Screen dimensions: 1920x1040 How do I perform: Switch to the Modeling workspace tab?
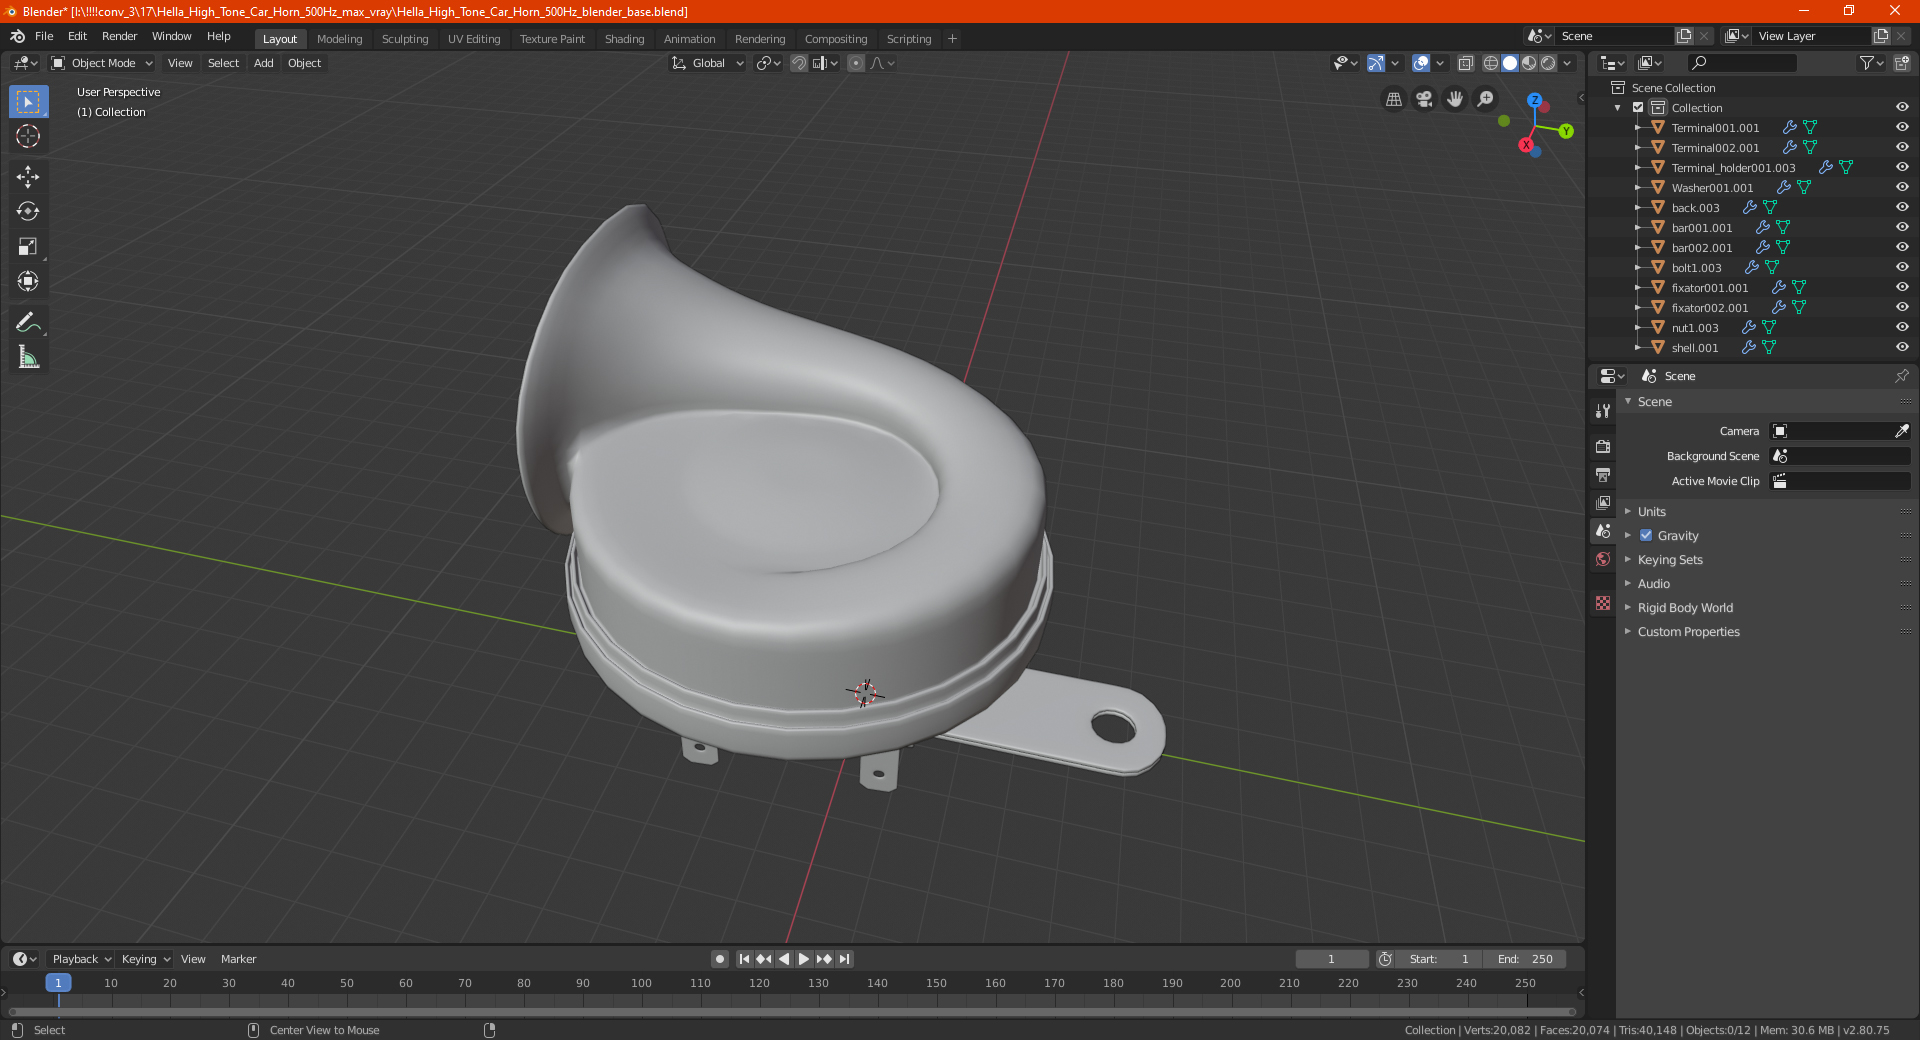click(339, 39)
